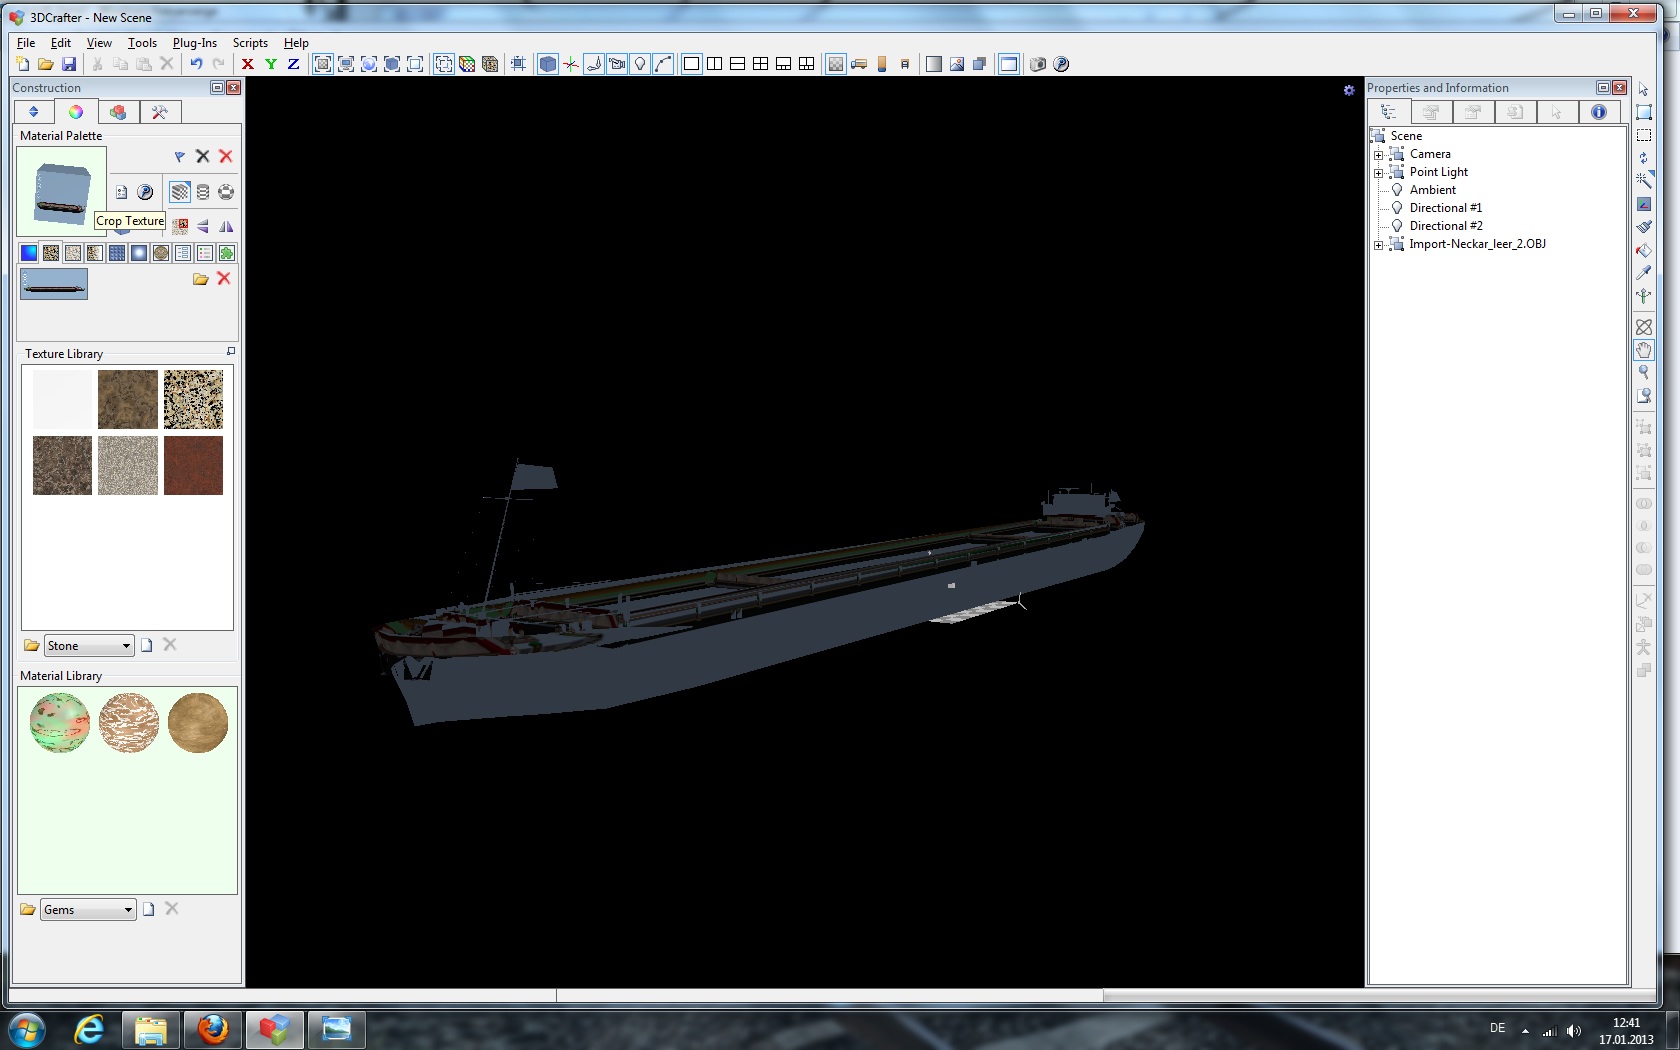The width and height of the screenshot is (1680, 1050).
Task: Select the magic wand tool
Action: [1643, 180]
